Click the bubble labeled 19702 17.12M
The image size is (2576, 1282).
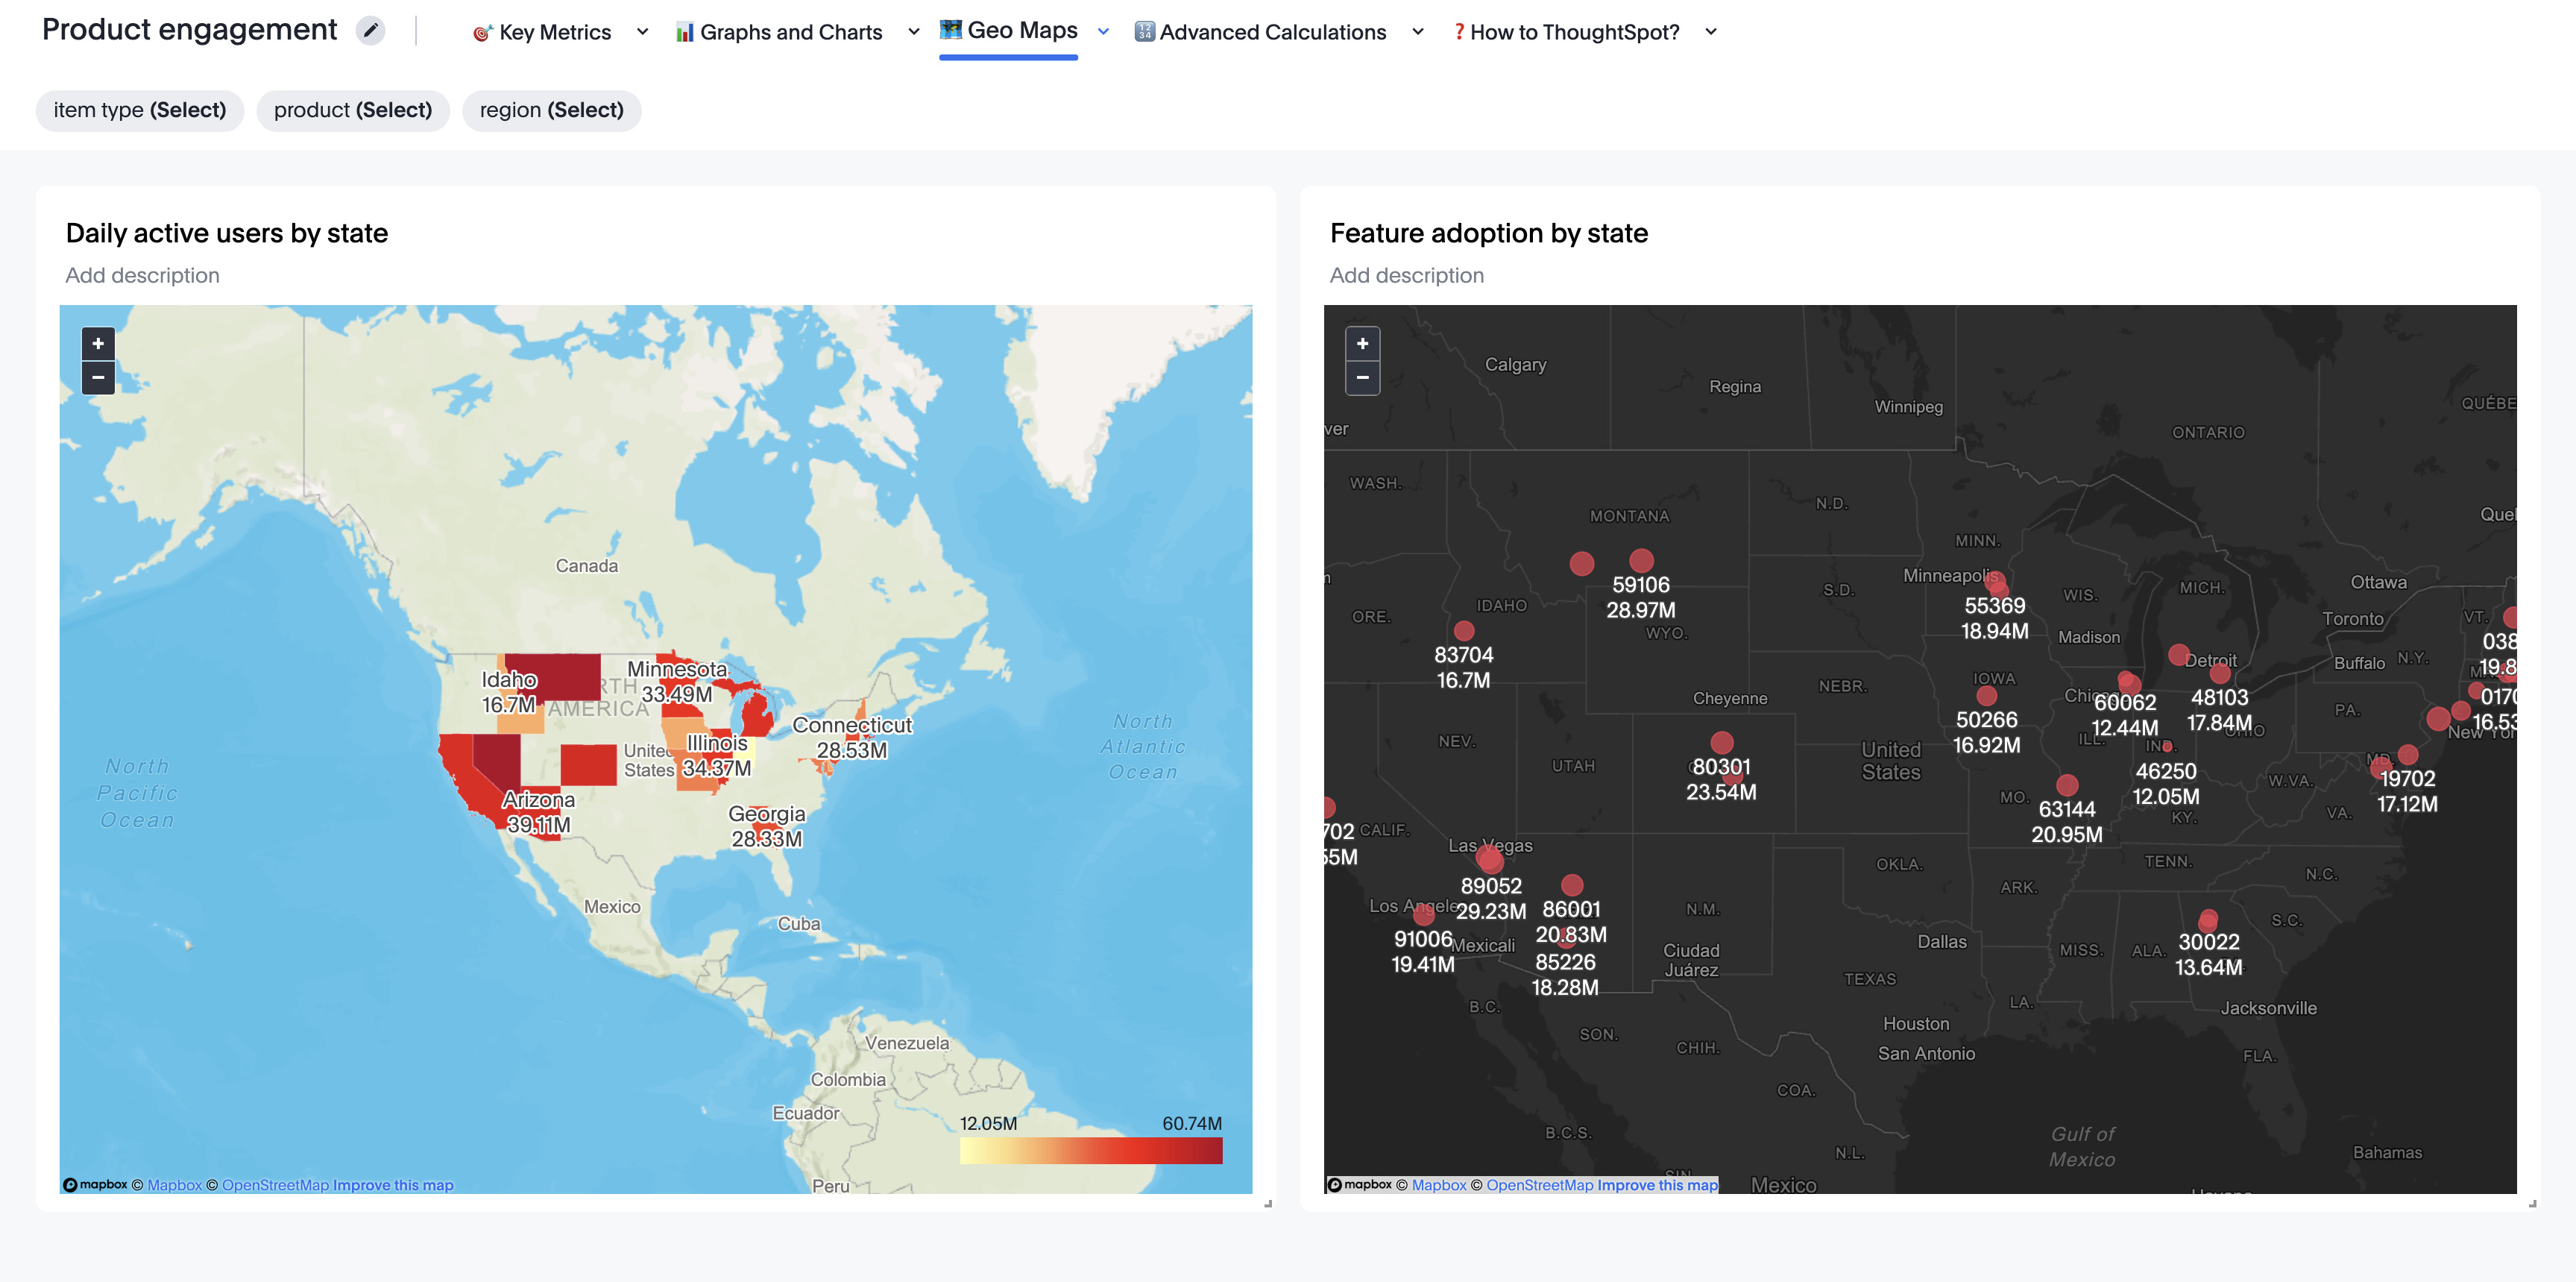[2407, 755]
